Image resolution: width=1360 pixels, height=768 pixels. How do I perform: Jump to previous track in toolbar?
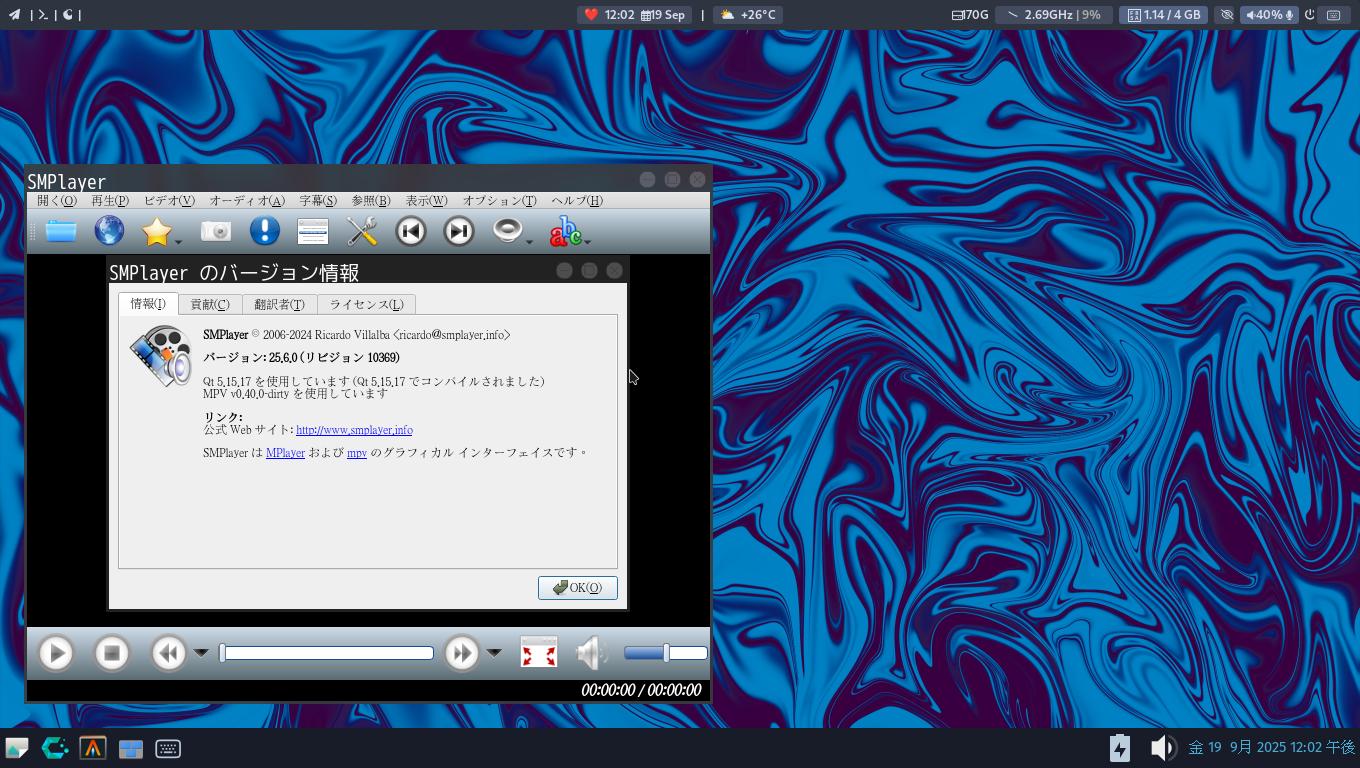(x=410, y=231)
